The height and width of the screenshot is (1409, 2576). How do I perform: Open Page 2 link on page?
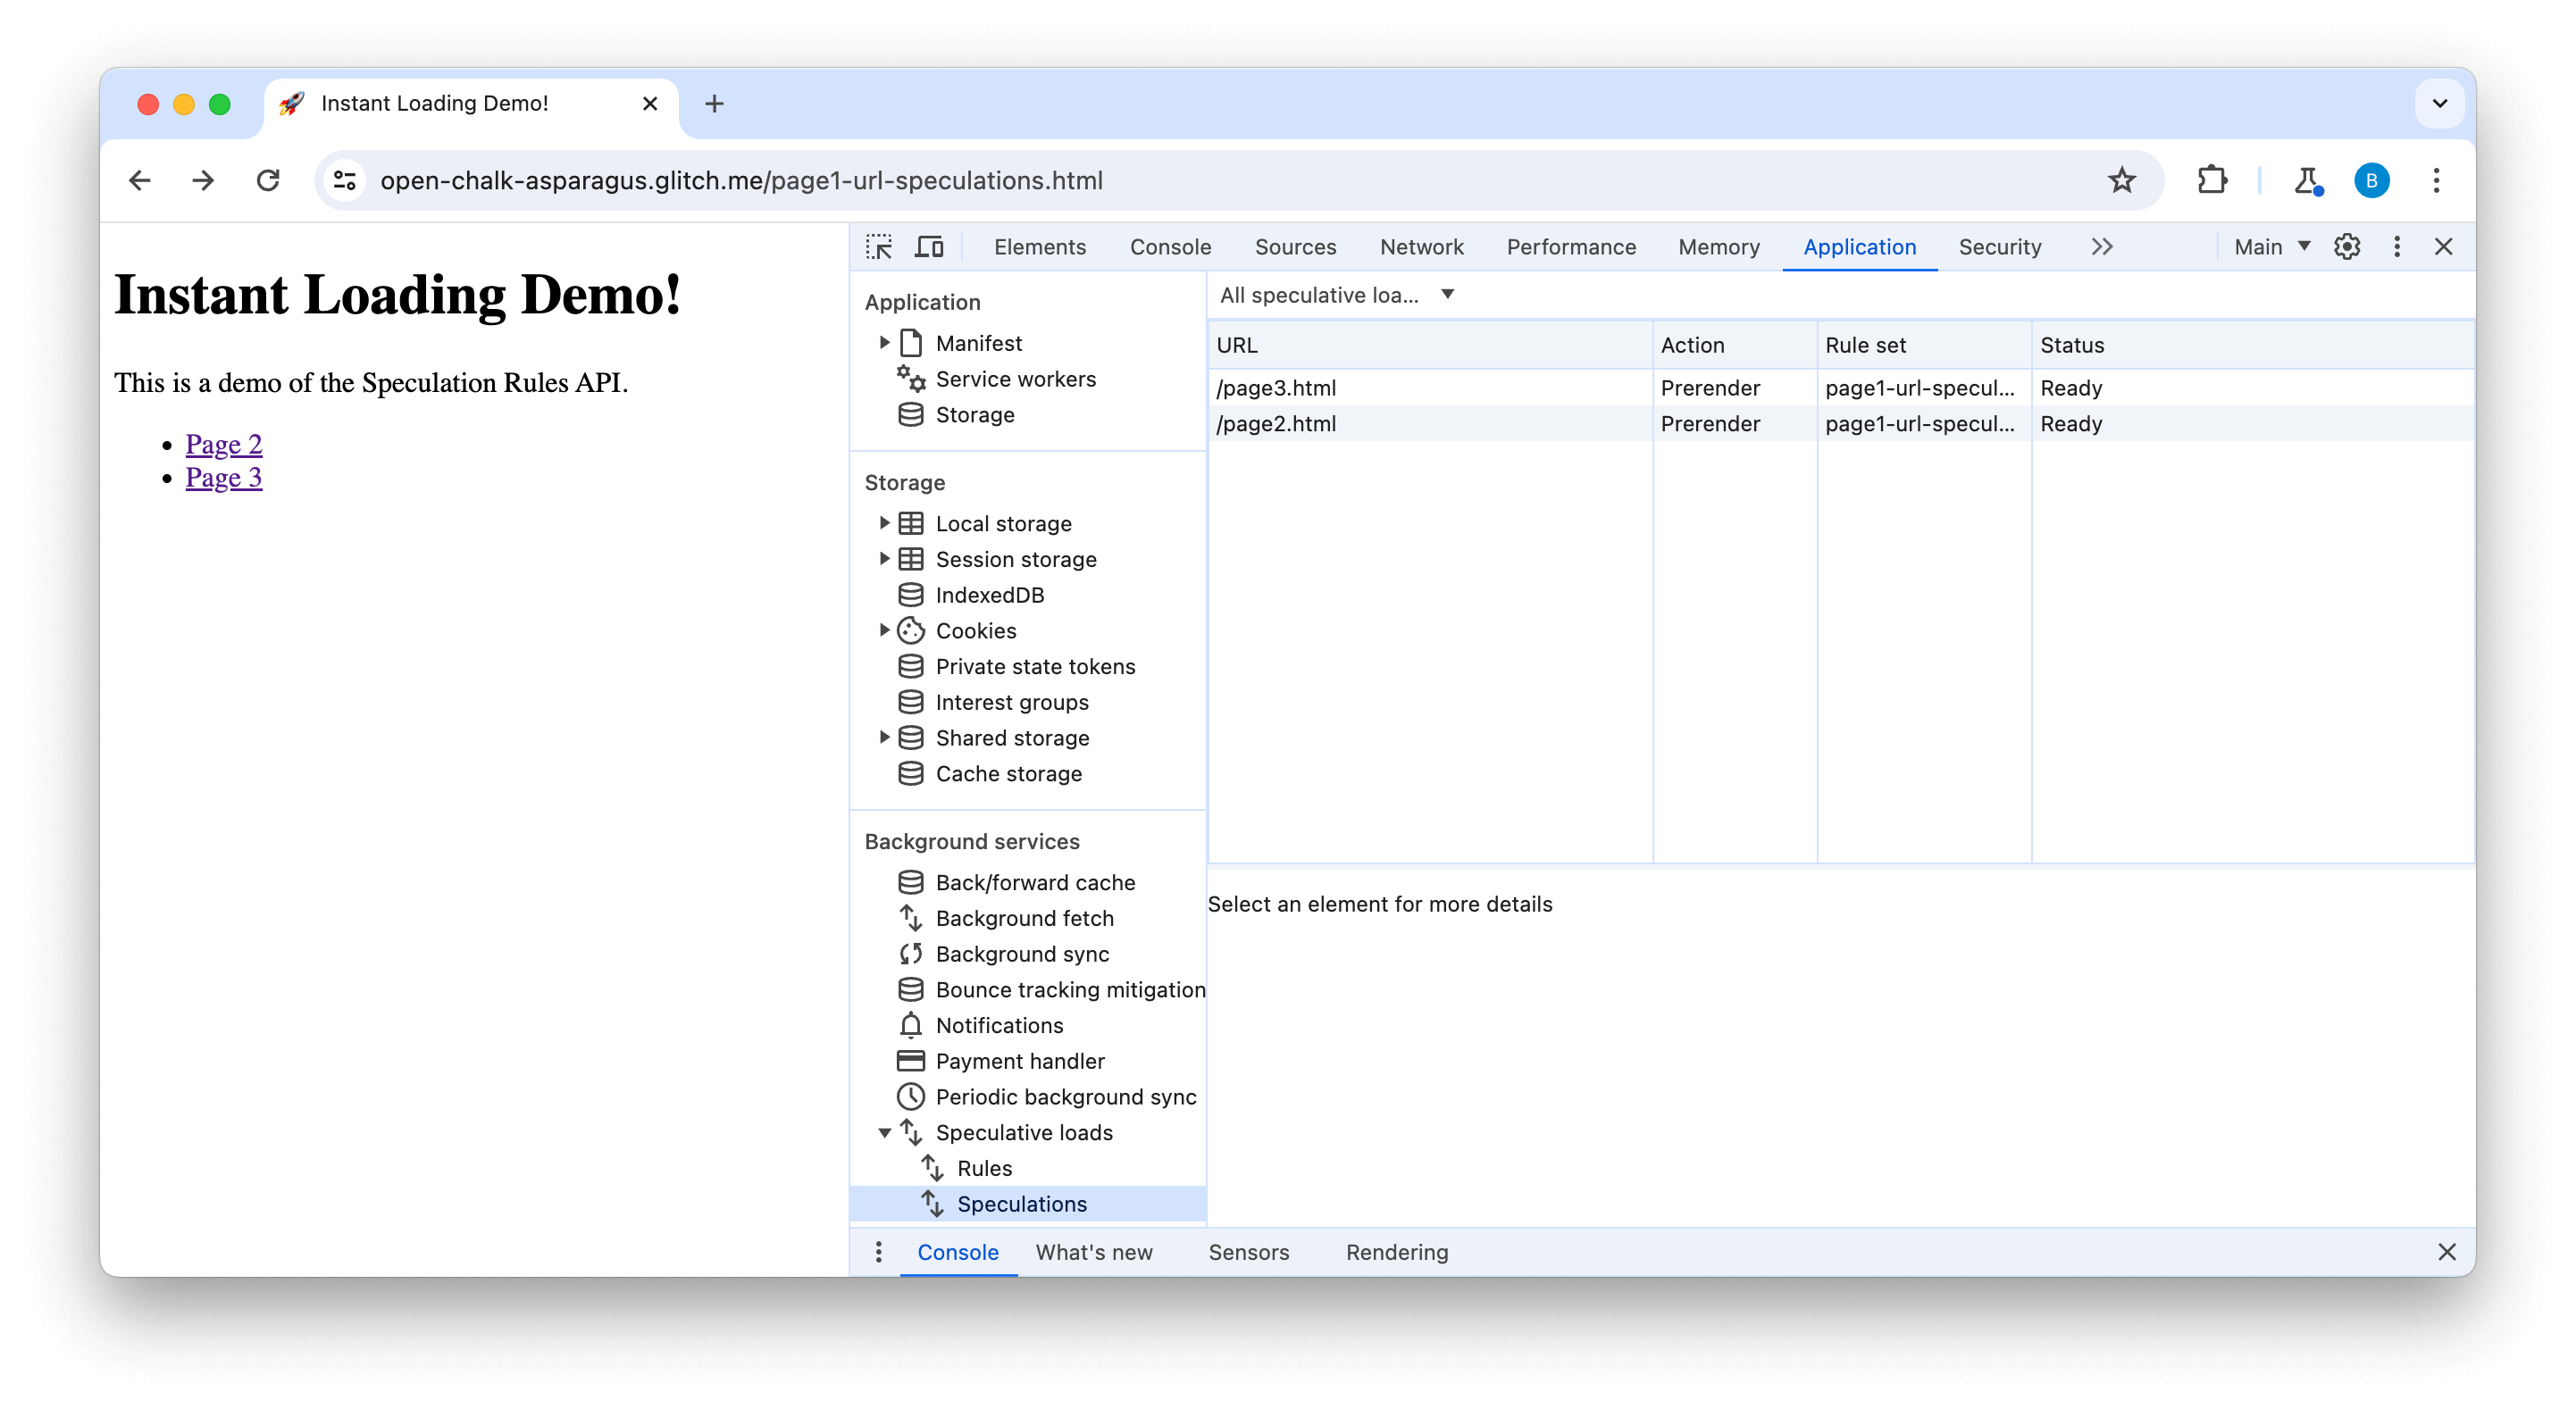pyautogui.click(x=224, y=443)
